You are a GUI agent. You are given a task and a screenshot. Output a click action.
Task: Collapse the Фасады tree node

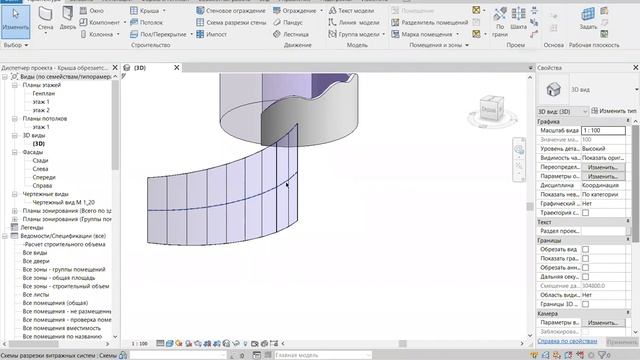click(15, 152)
